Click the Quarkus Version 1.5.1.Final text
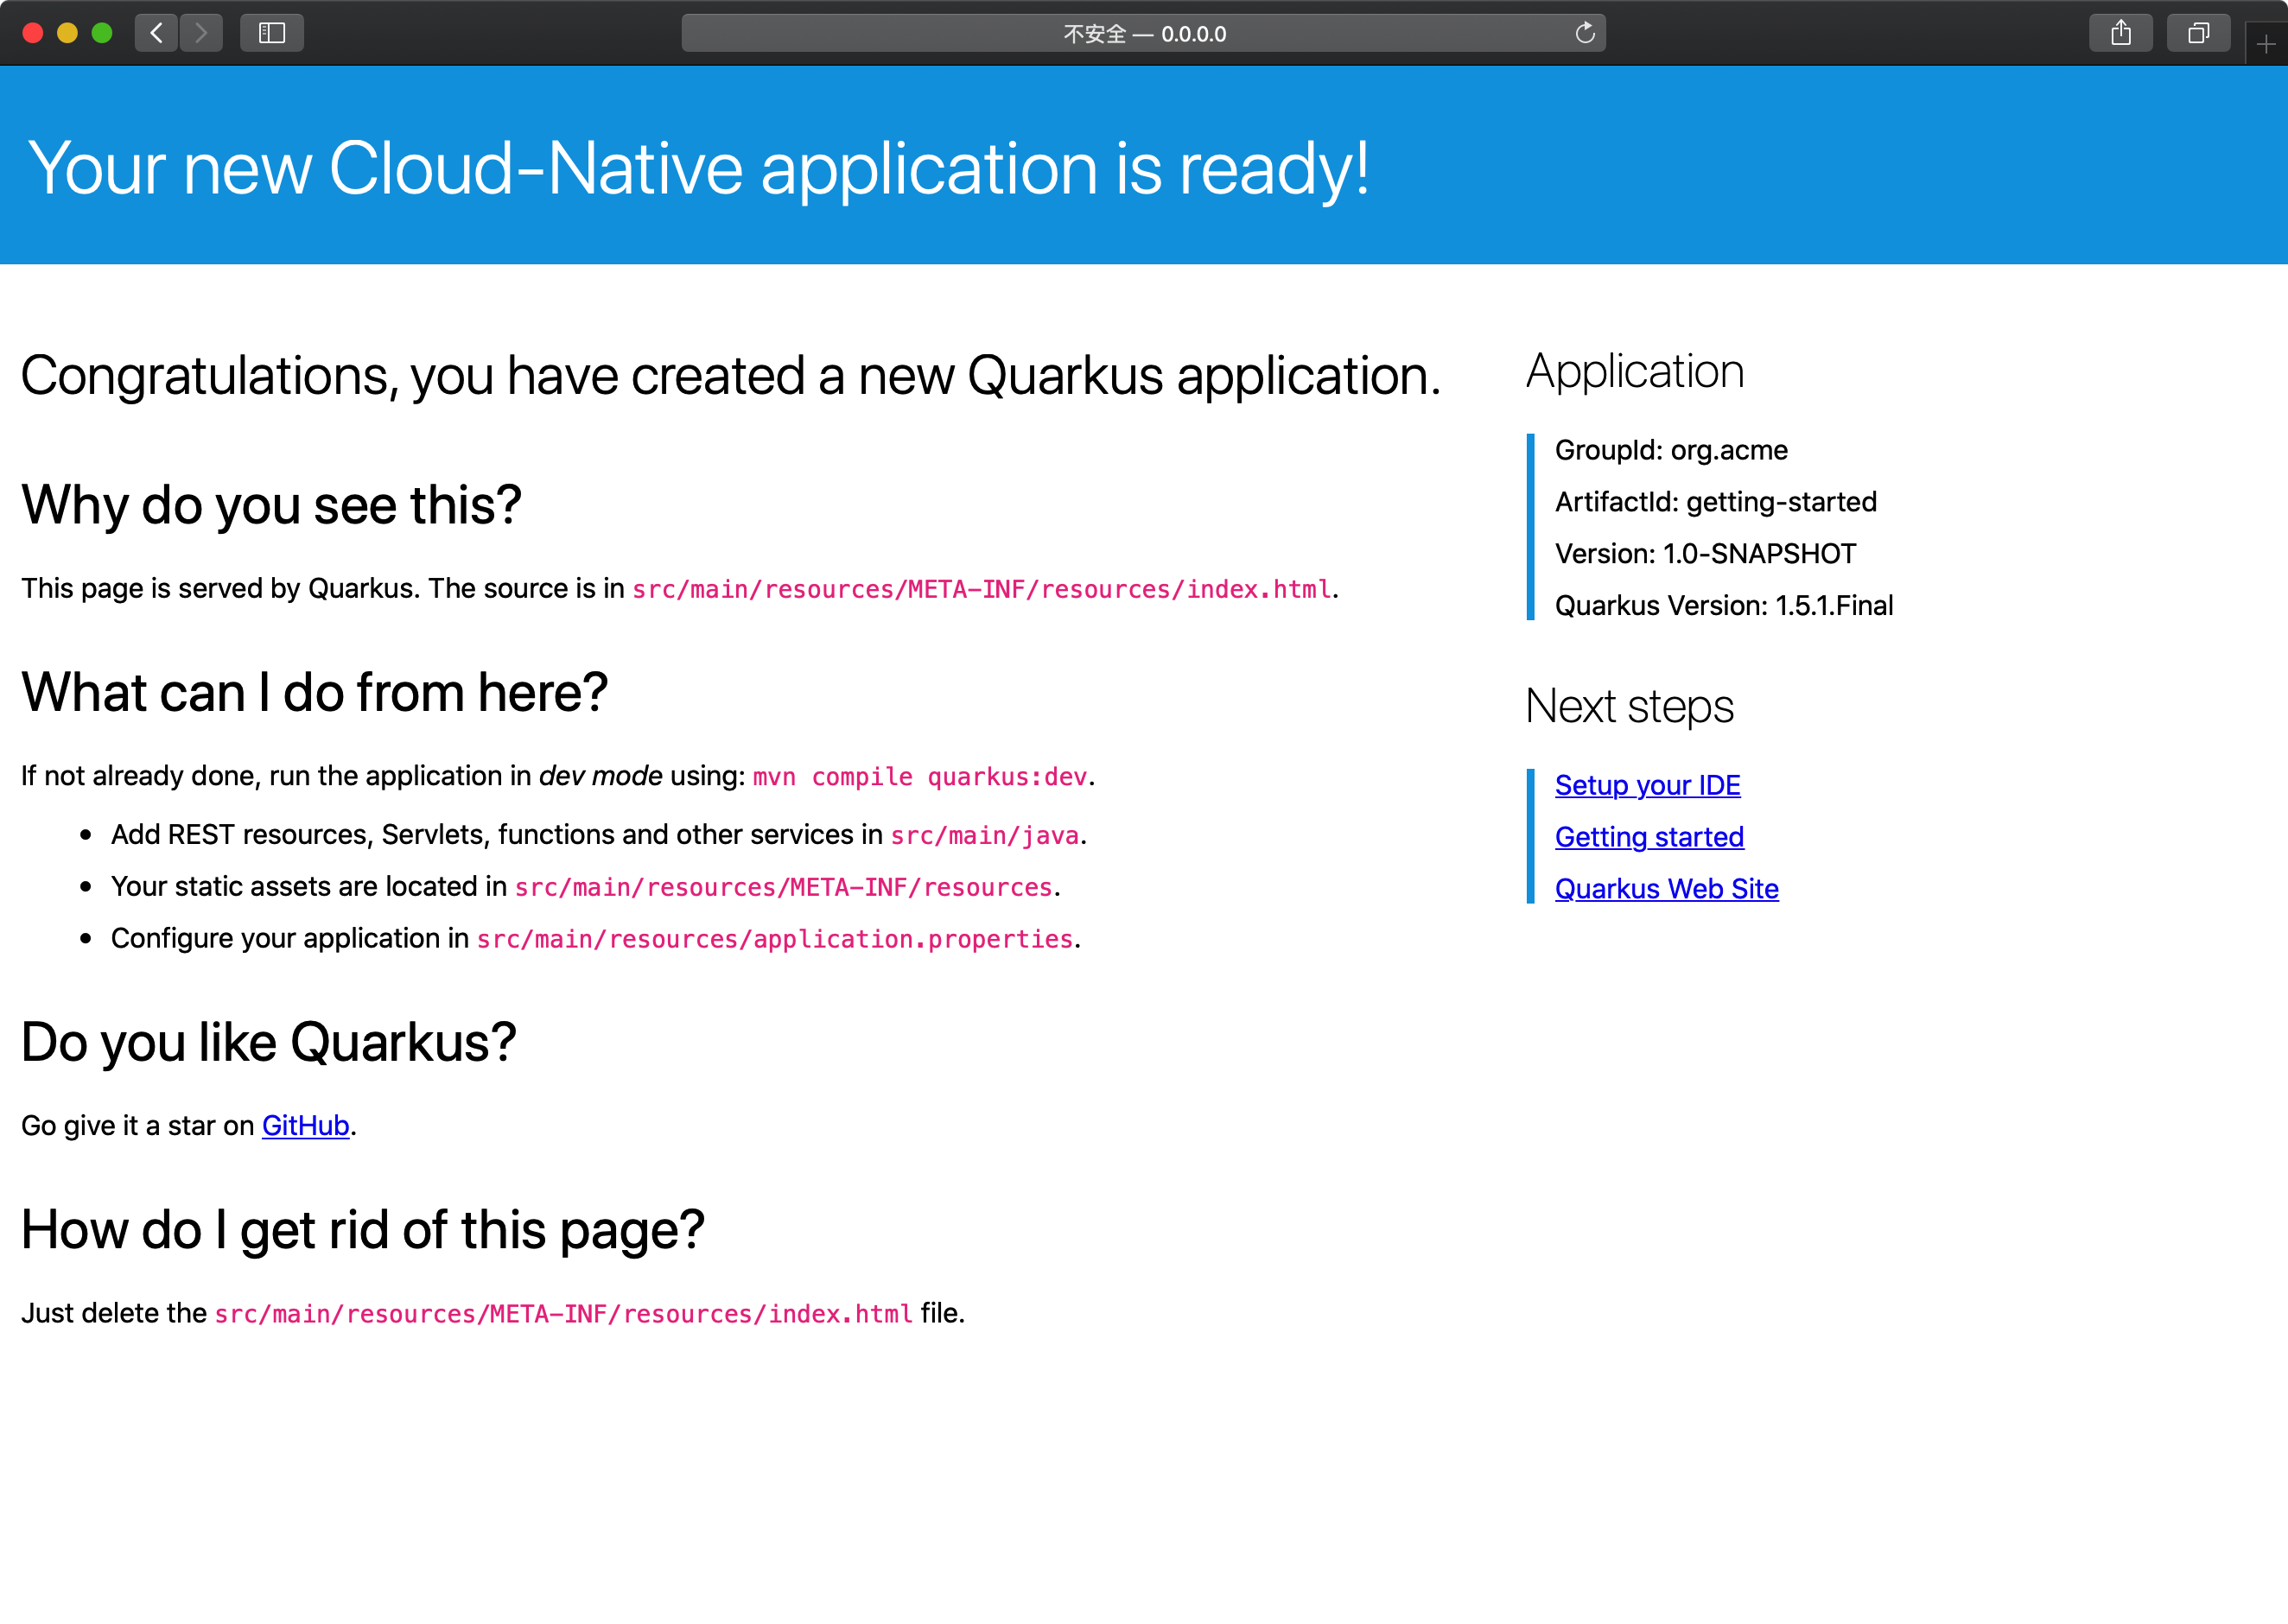 pyautogui.click(x=1723, y=606)
